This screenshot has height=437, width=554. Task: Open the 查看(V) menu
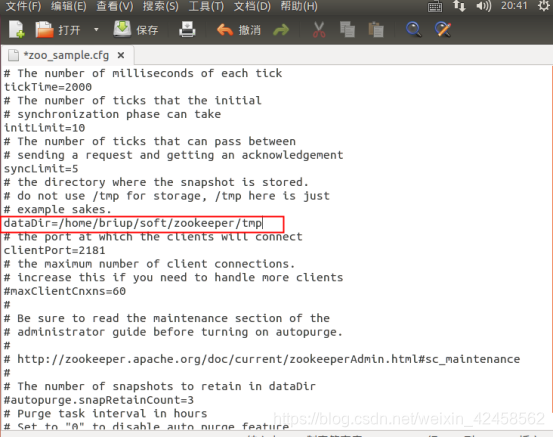point(114,6)
